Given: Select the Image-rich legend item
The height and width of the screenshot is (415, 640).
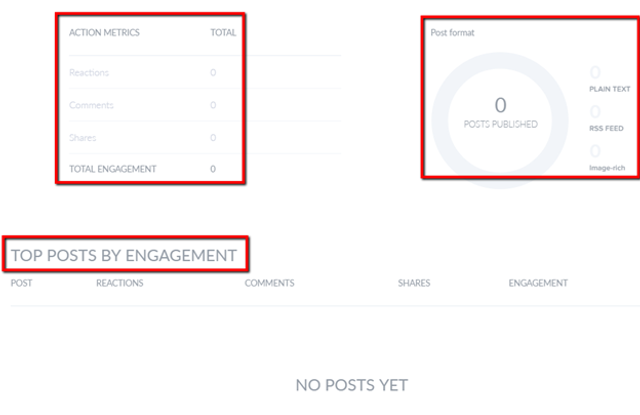Looking at the screenshot, I should click(607, 158).
